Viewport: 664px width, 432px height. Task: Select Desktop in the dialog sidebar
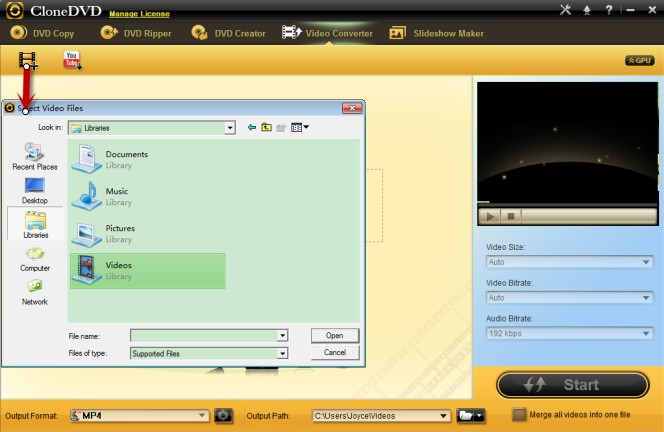coord(35,191)
